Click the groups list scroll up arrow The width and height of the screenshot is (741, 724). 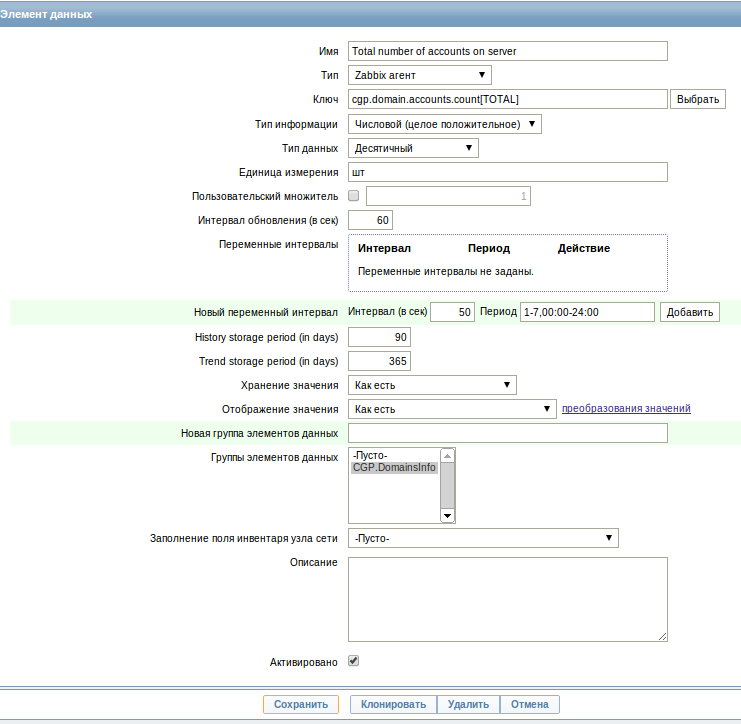pyautogui.click(x=447, y=456)
